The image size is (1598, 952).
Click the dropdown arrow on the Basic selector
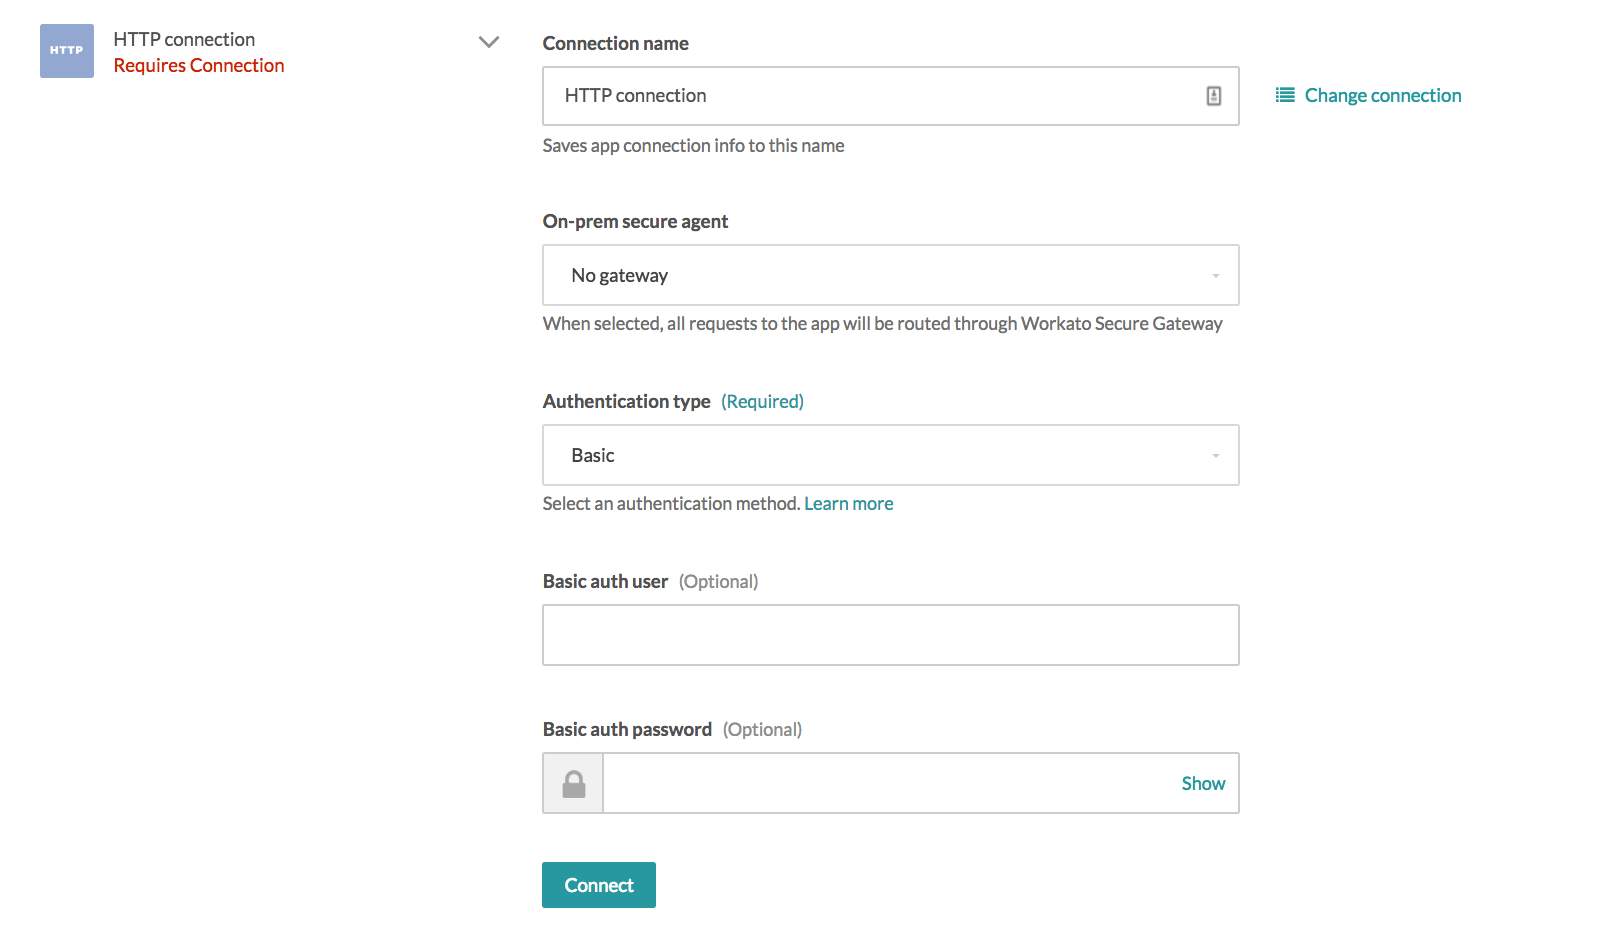(1216, 455)
